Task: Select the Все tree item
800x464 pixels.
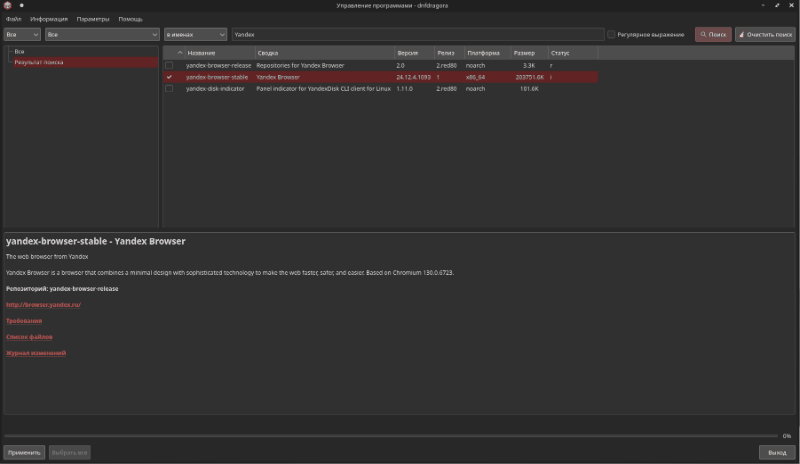Action: coord(19,52)
